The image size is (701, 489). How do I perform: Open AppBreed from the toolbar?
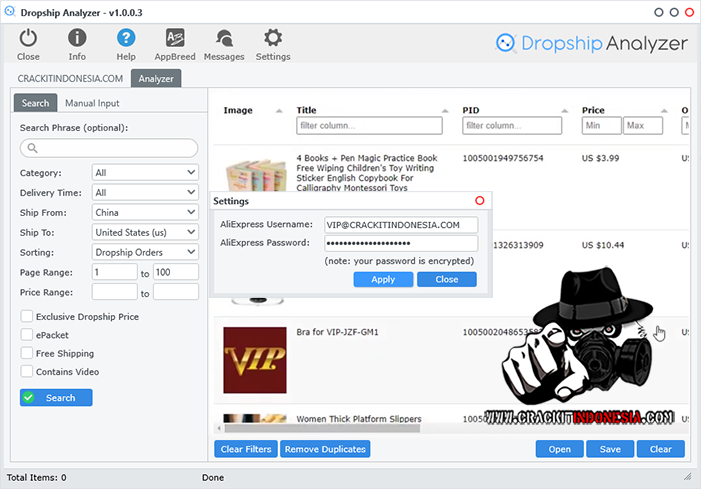[x=174, y=39]
